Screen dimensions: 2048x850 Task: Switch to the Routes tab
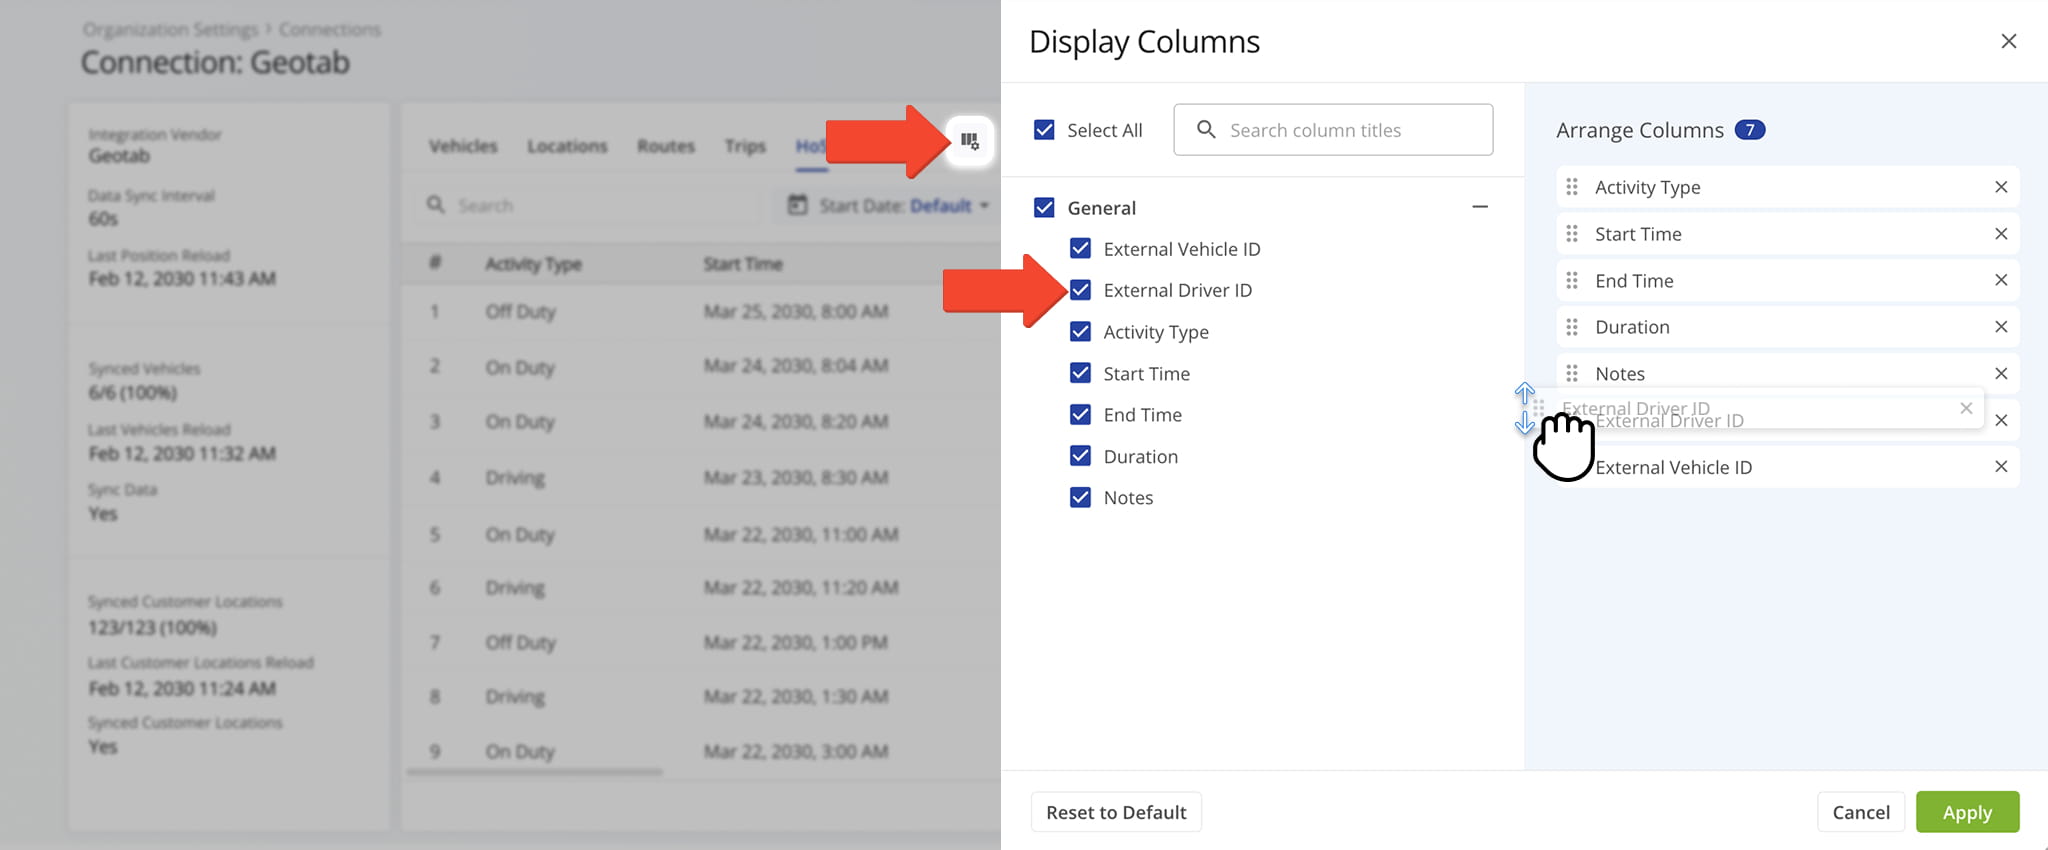coord(666,146)
